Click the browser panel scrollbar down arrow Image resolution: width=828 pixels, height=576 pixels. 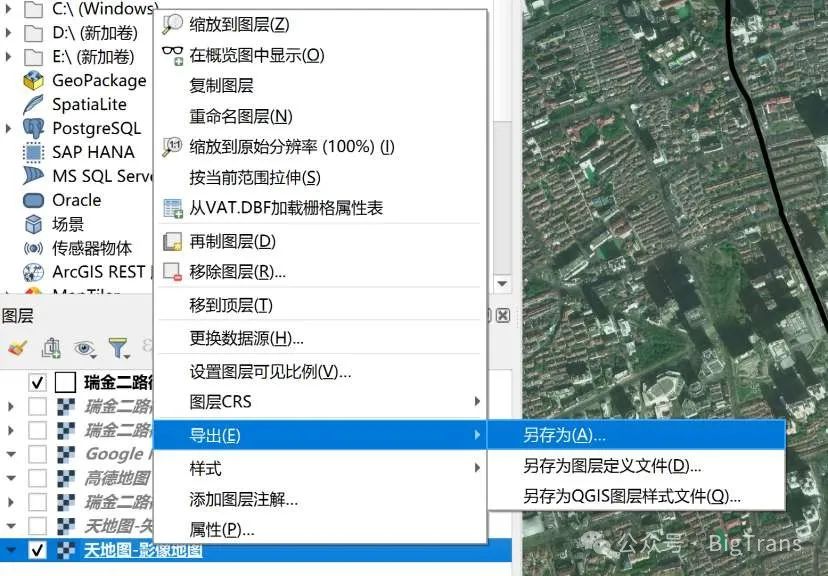point(503,284)
